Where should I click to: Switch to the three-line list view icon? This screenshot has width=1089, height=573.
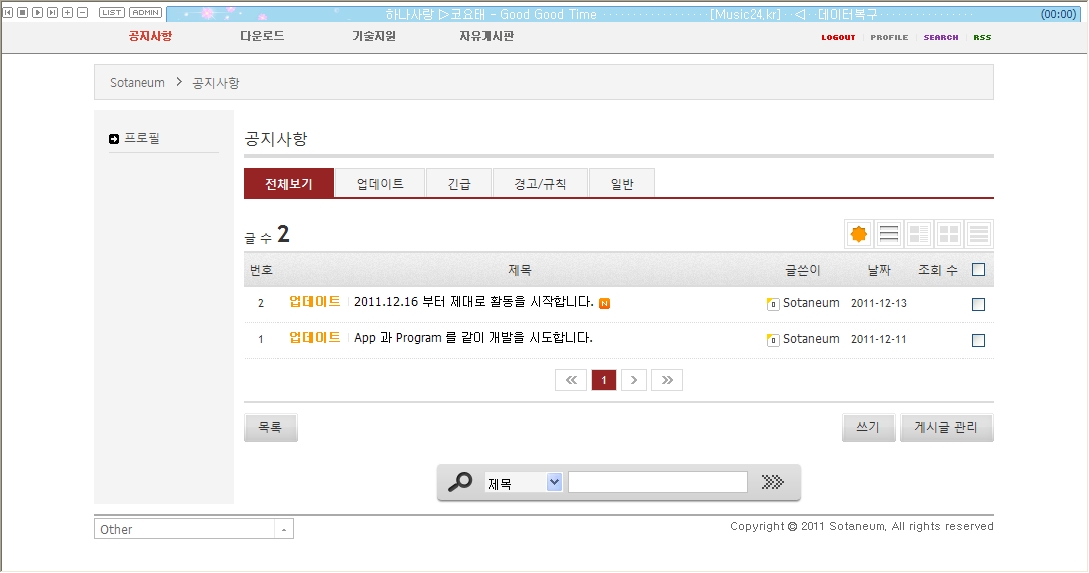coord(888,235)
